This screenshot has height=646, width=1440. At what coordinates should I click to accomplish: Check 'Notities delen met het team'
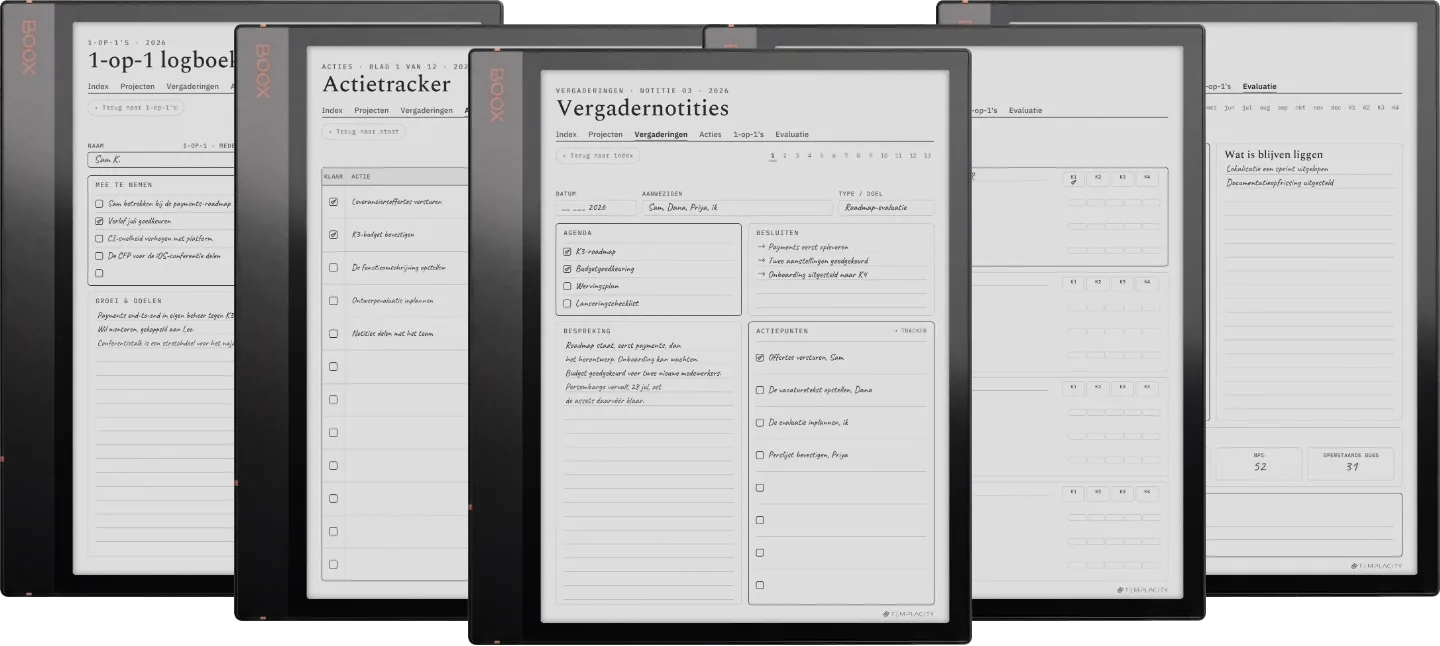click(x=333, y=334)
